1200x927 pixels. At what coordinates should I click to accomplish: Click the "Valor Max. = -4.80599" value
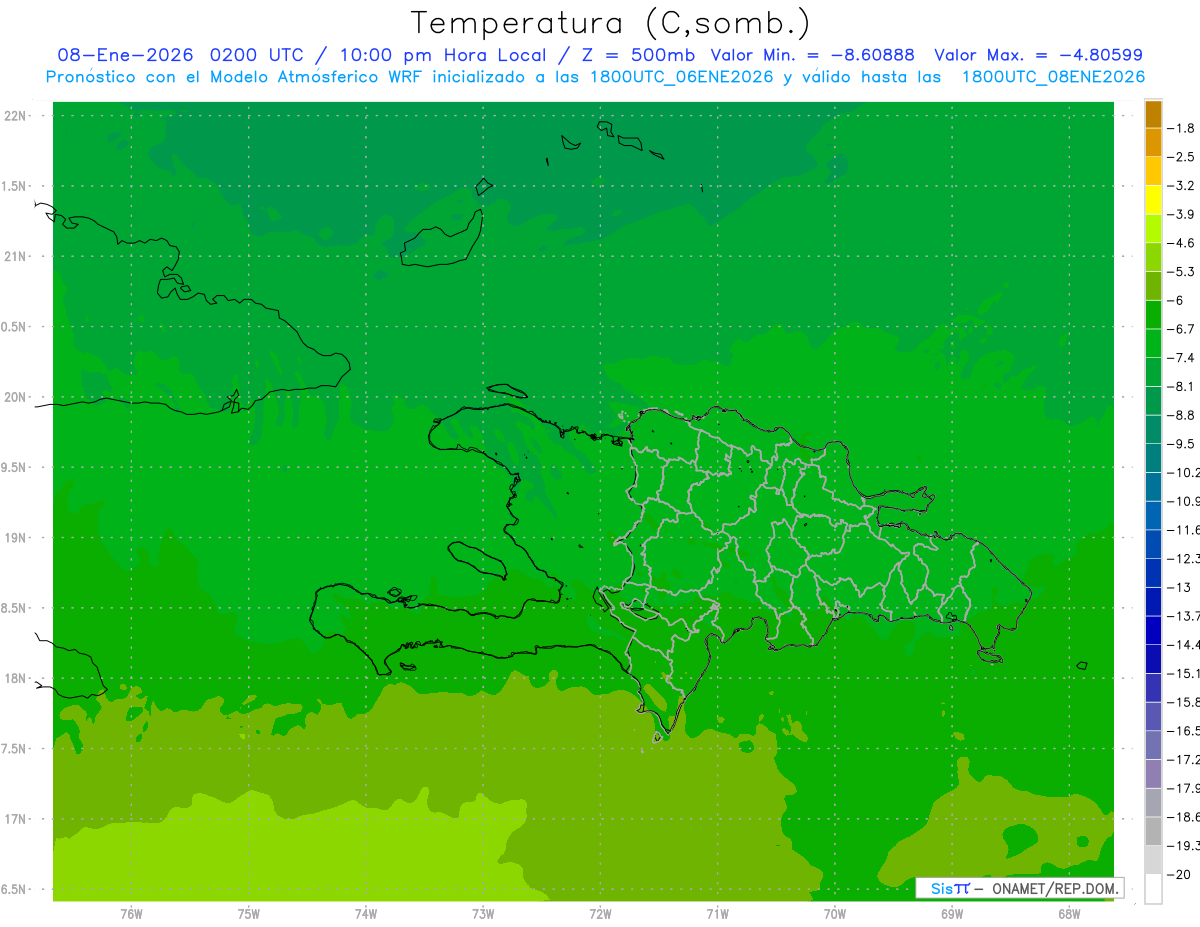(x=1038, y=55)
